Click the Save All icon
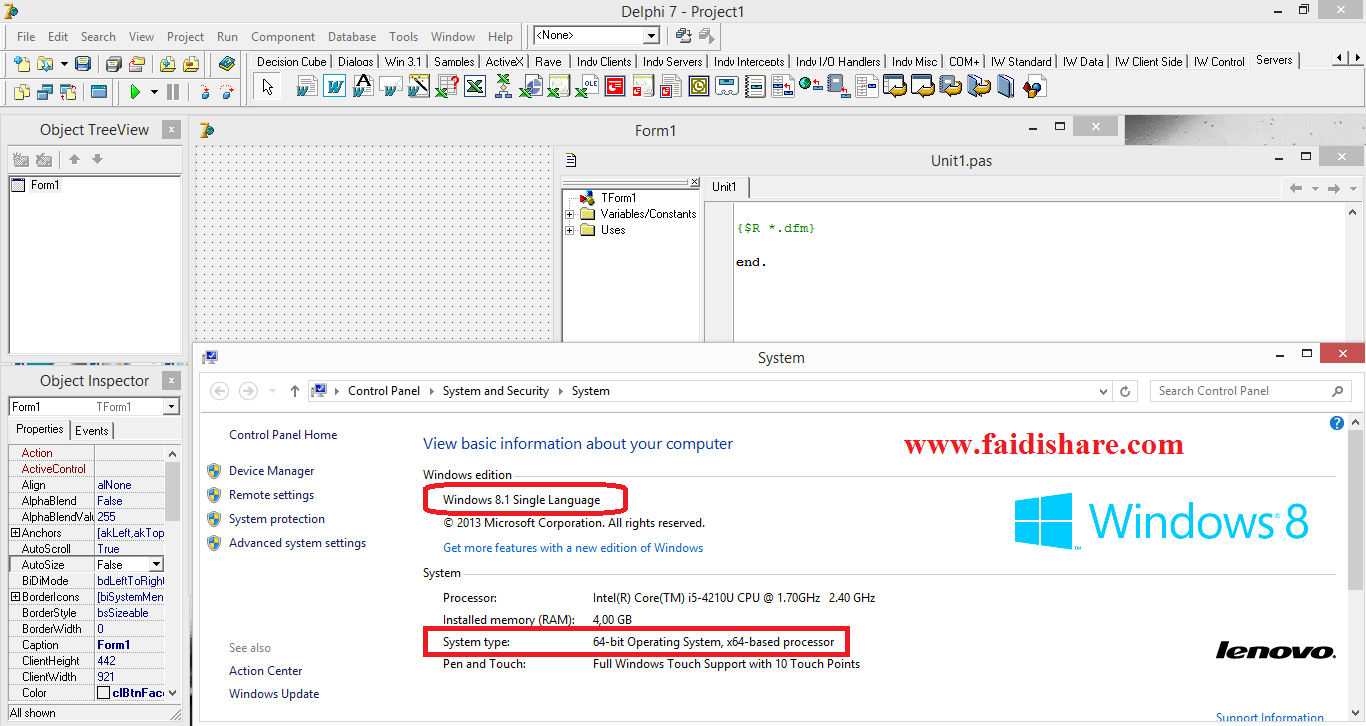Screen dimensions: 1366x726 tap(114, 64)
